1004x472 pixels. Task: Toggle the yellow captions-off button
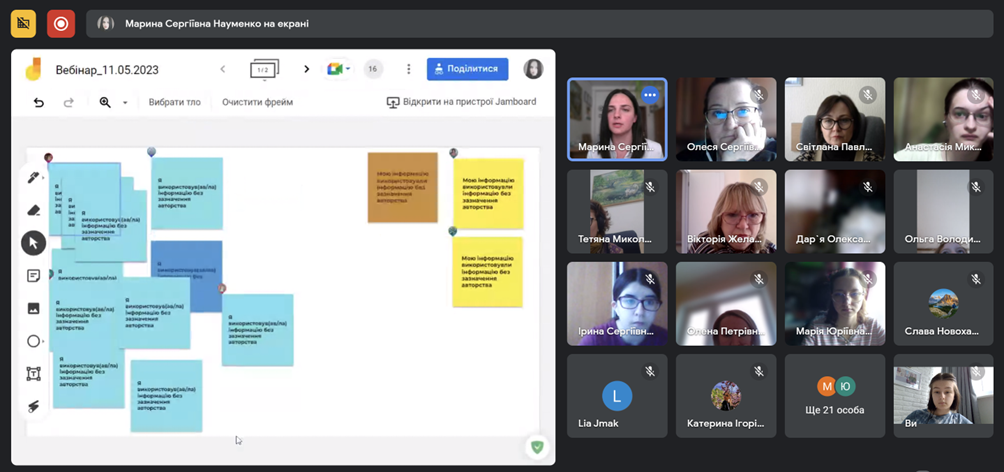[23, 23]
